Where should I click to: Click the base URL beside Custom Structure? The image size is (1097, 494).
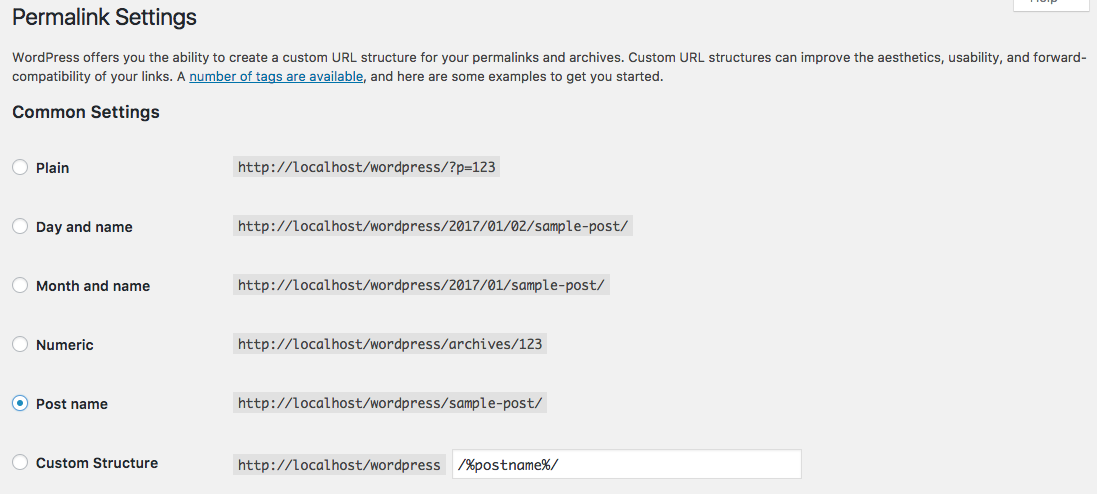click(339, 465)
